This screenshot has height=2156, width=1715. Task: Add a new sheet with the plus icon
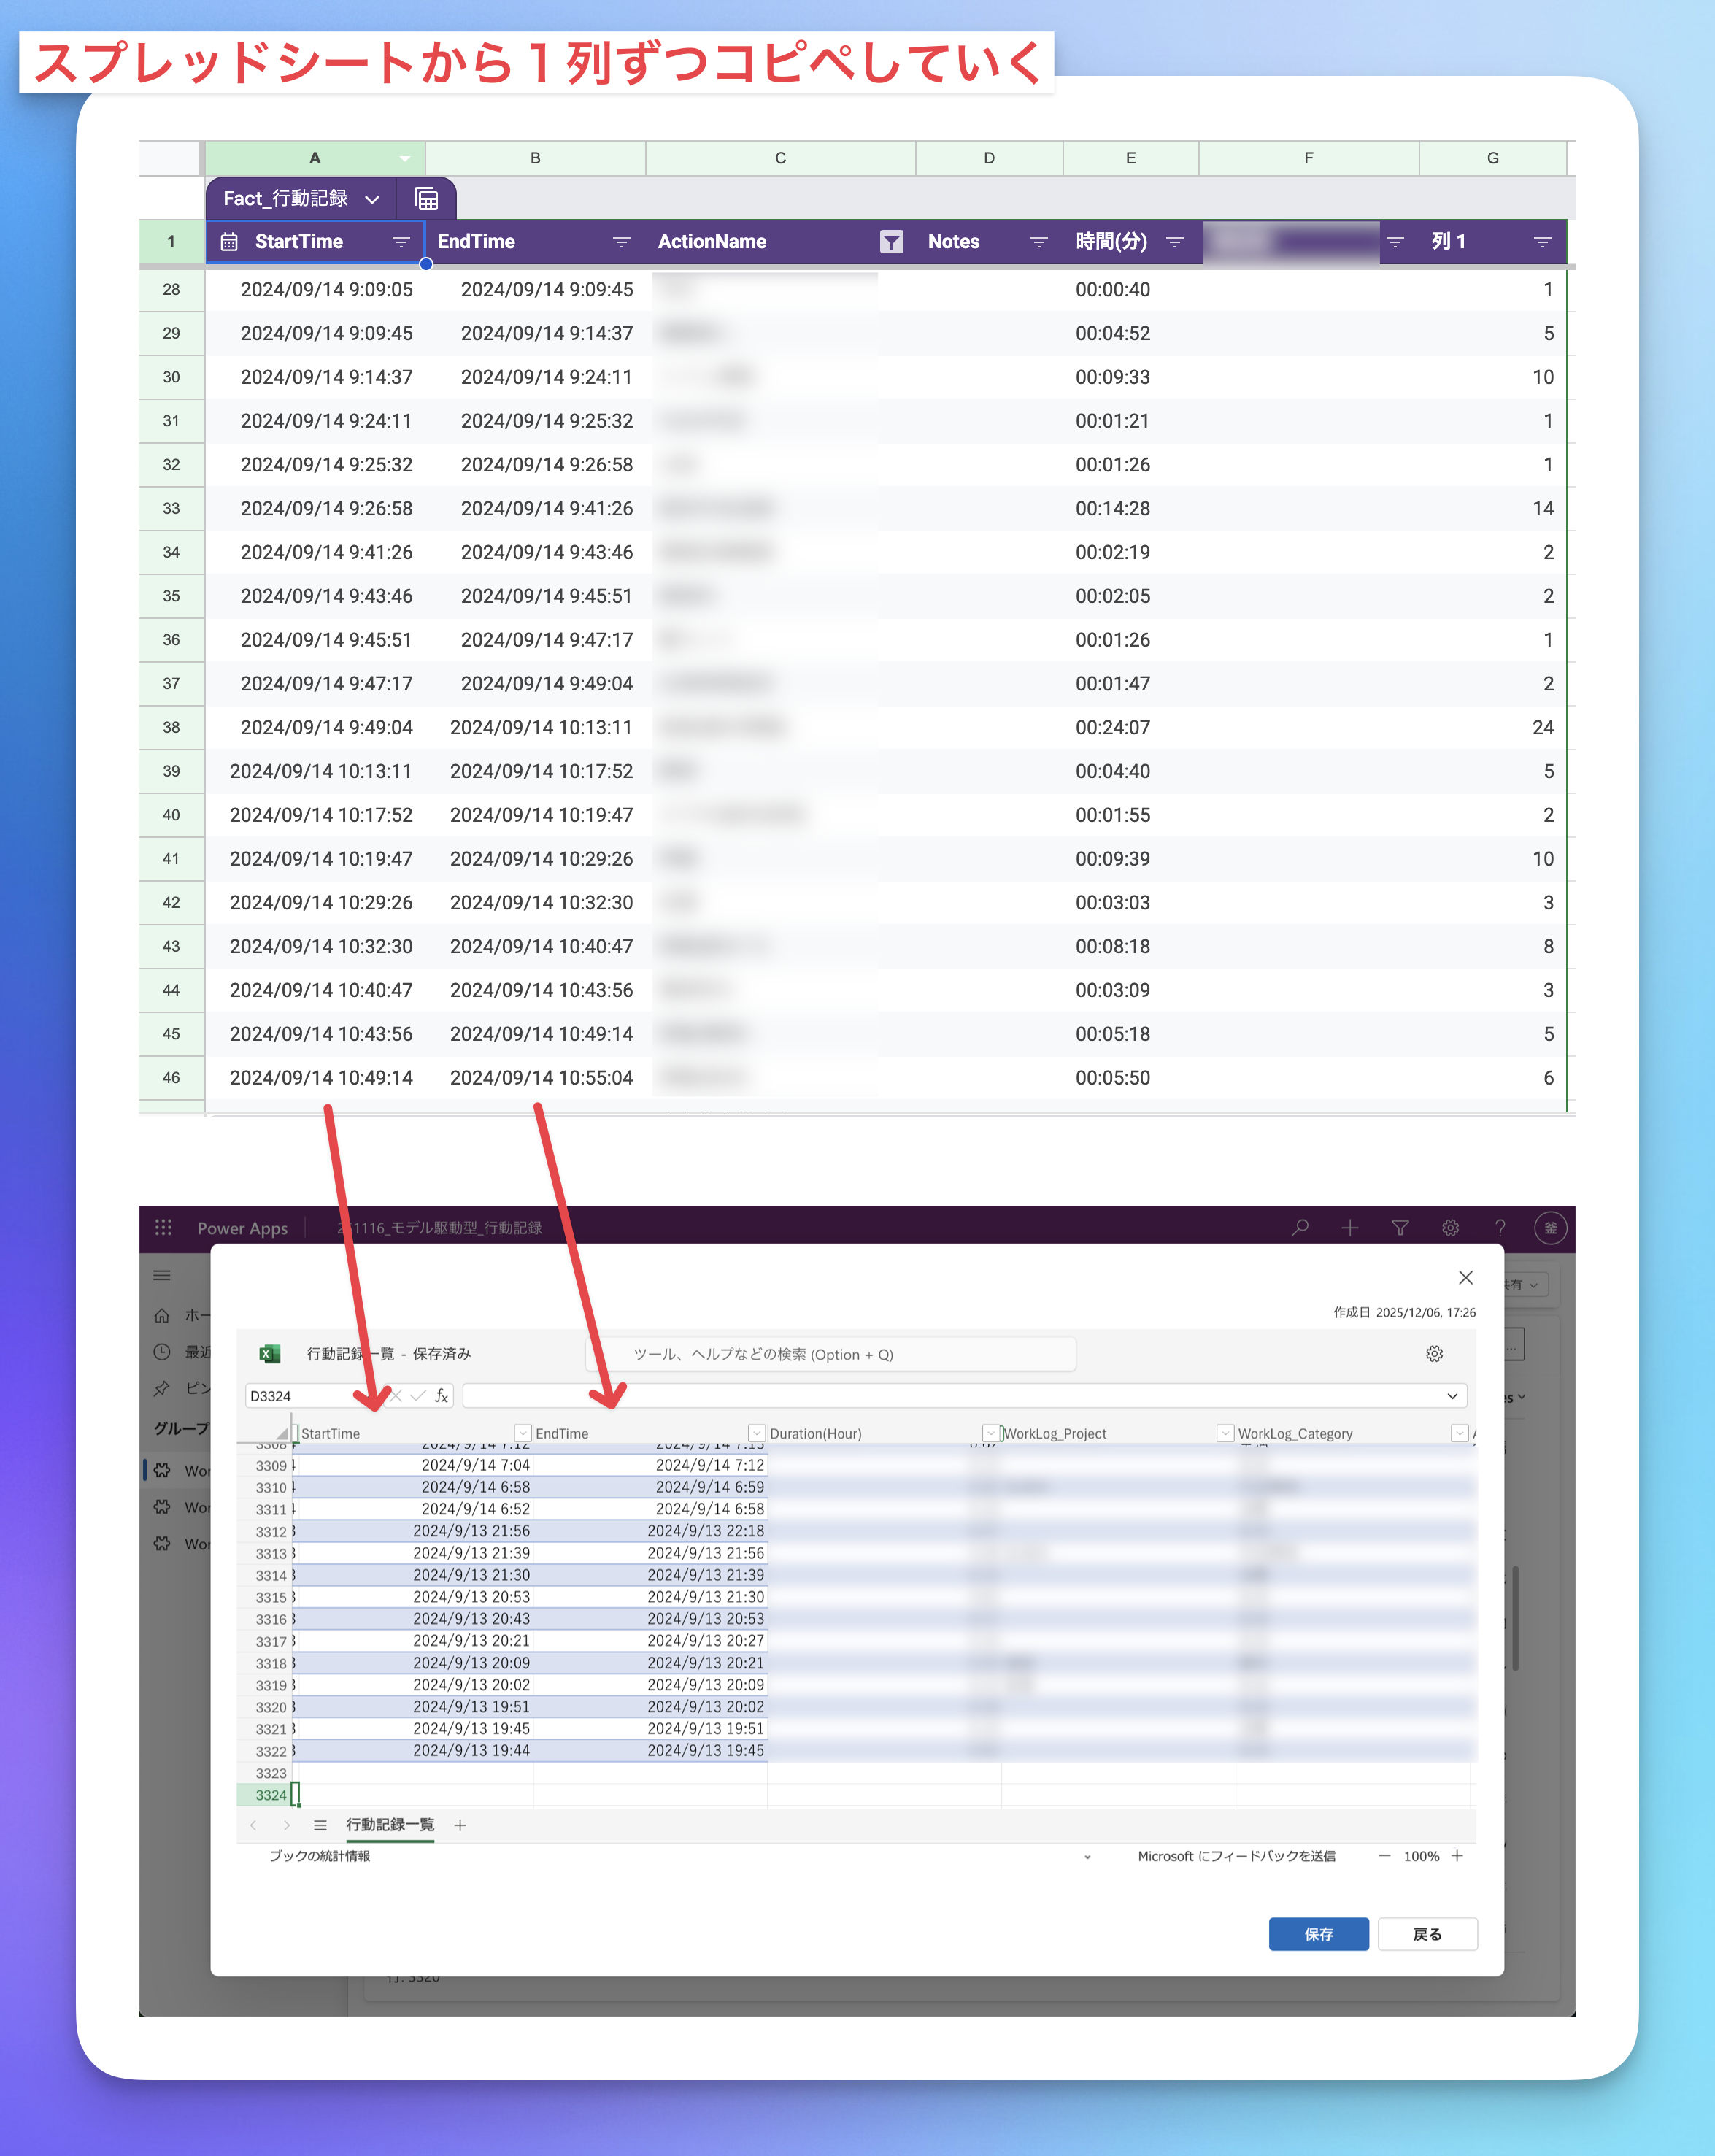pos(460,1825)
